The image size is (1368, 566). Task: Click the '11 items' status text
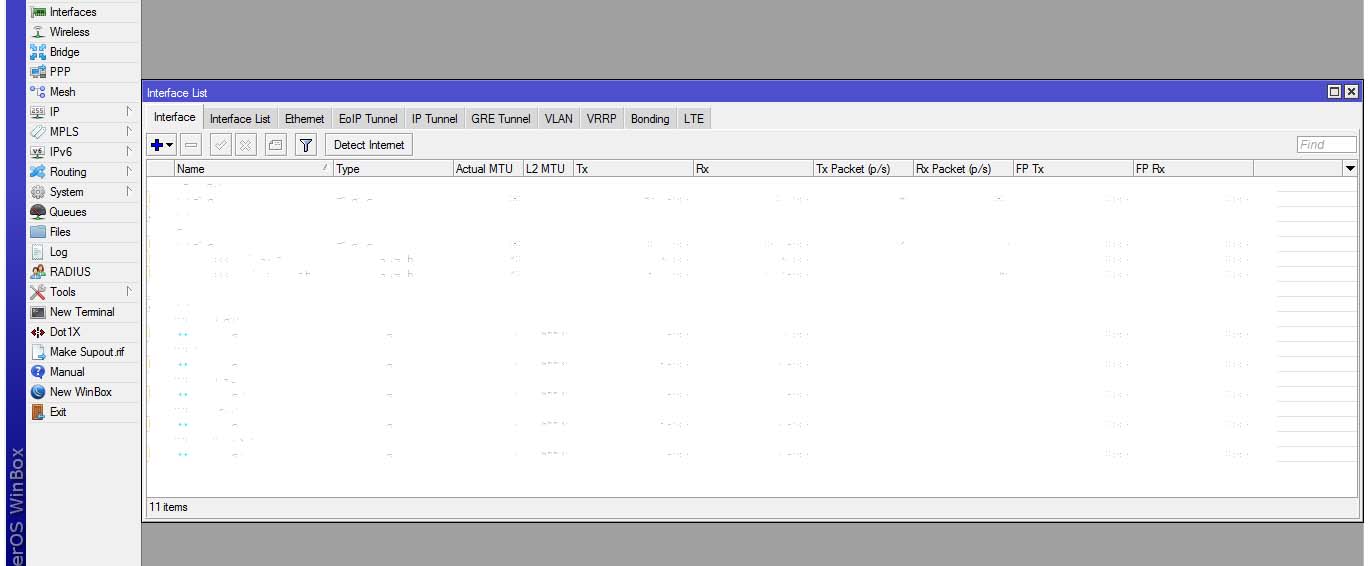[168, 507]
